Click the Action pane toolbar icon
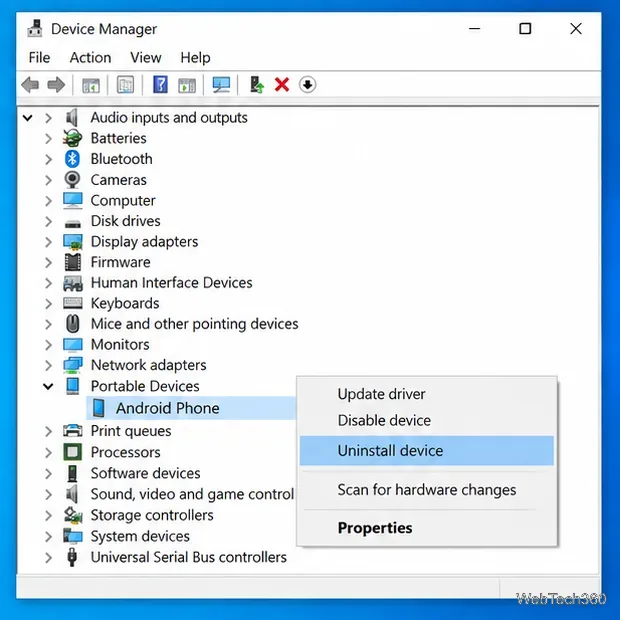The width and height of the screenshot is (620, 620). [x=187, y=85]
